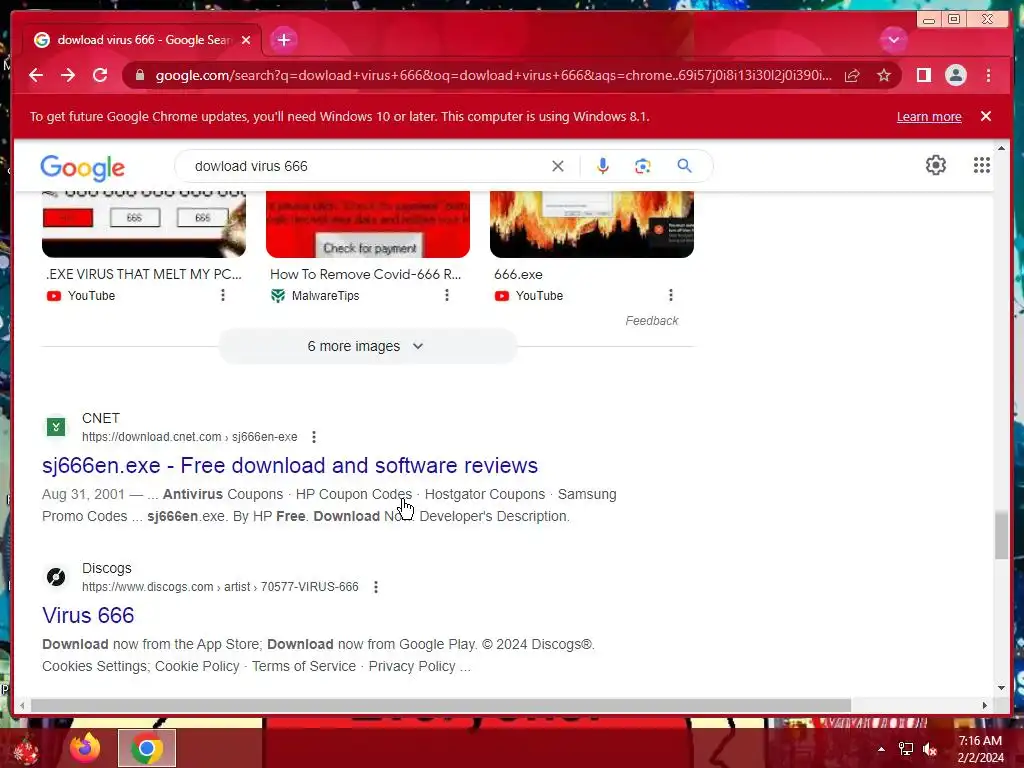Open options for MalwareTips image result

447,295
